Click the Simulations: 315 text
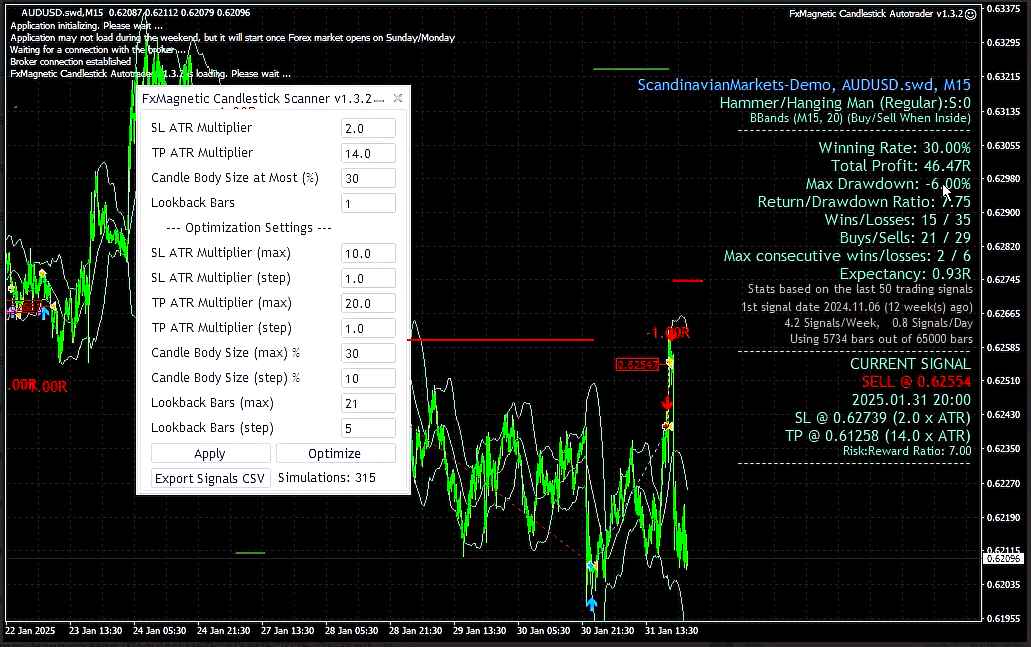 click(327, 478)
